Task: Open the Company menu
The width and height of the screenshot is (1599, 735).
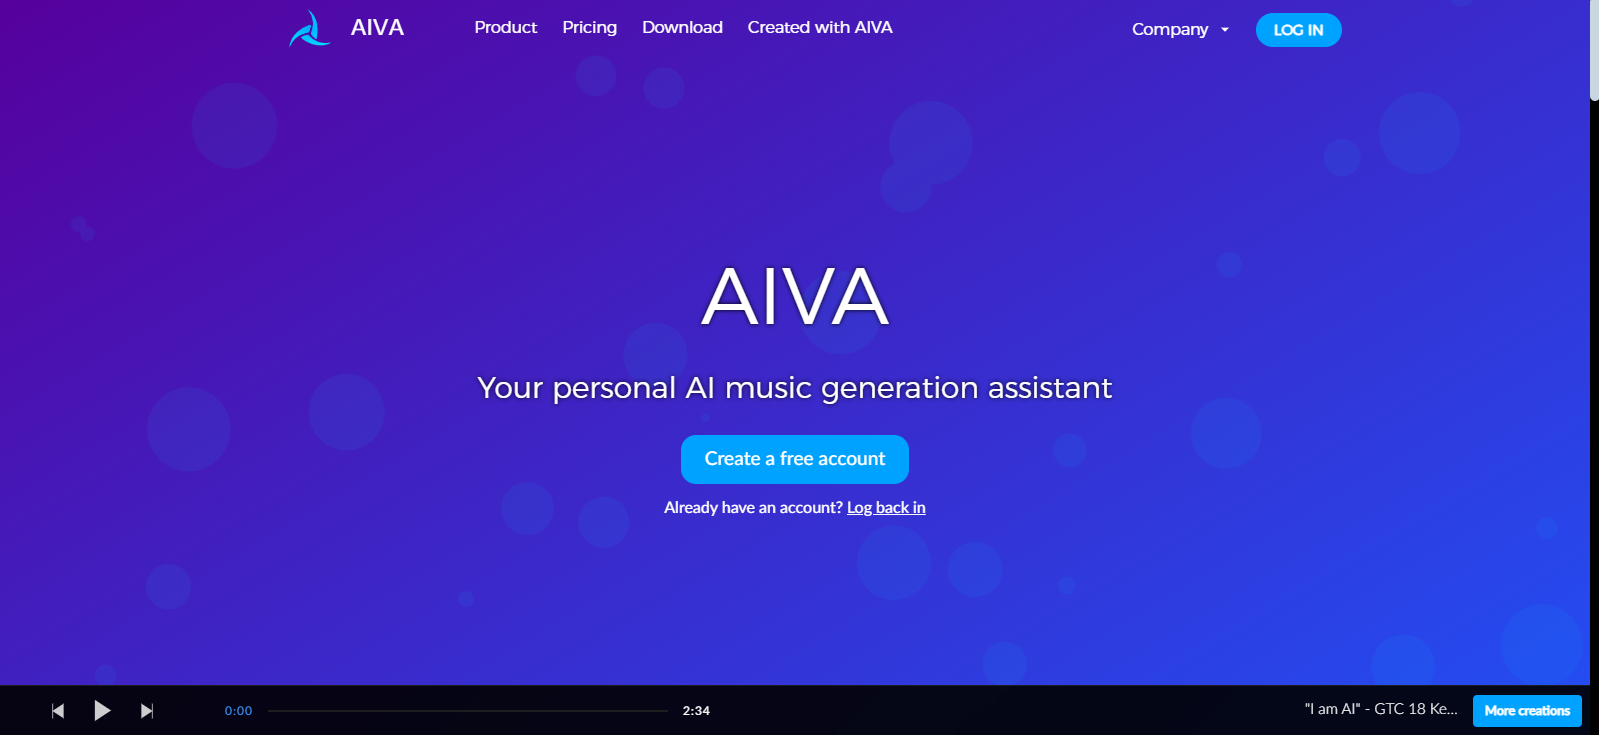Action: click(1170, 29)
